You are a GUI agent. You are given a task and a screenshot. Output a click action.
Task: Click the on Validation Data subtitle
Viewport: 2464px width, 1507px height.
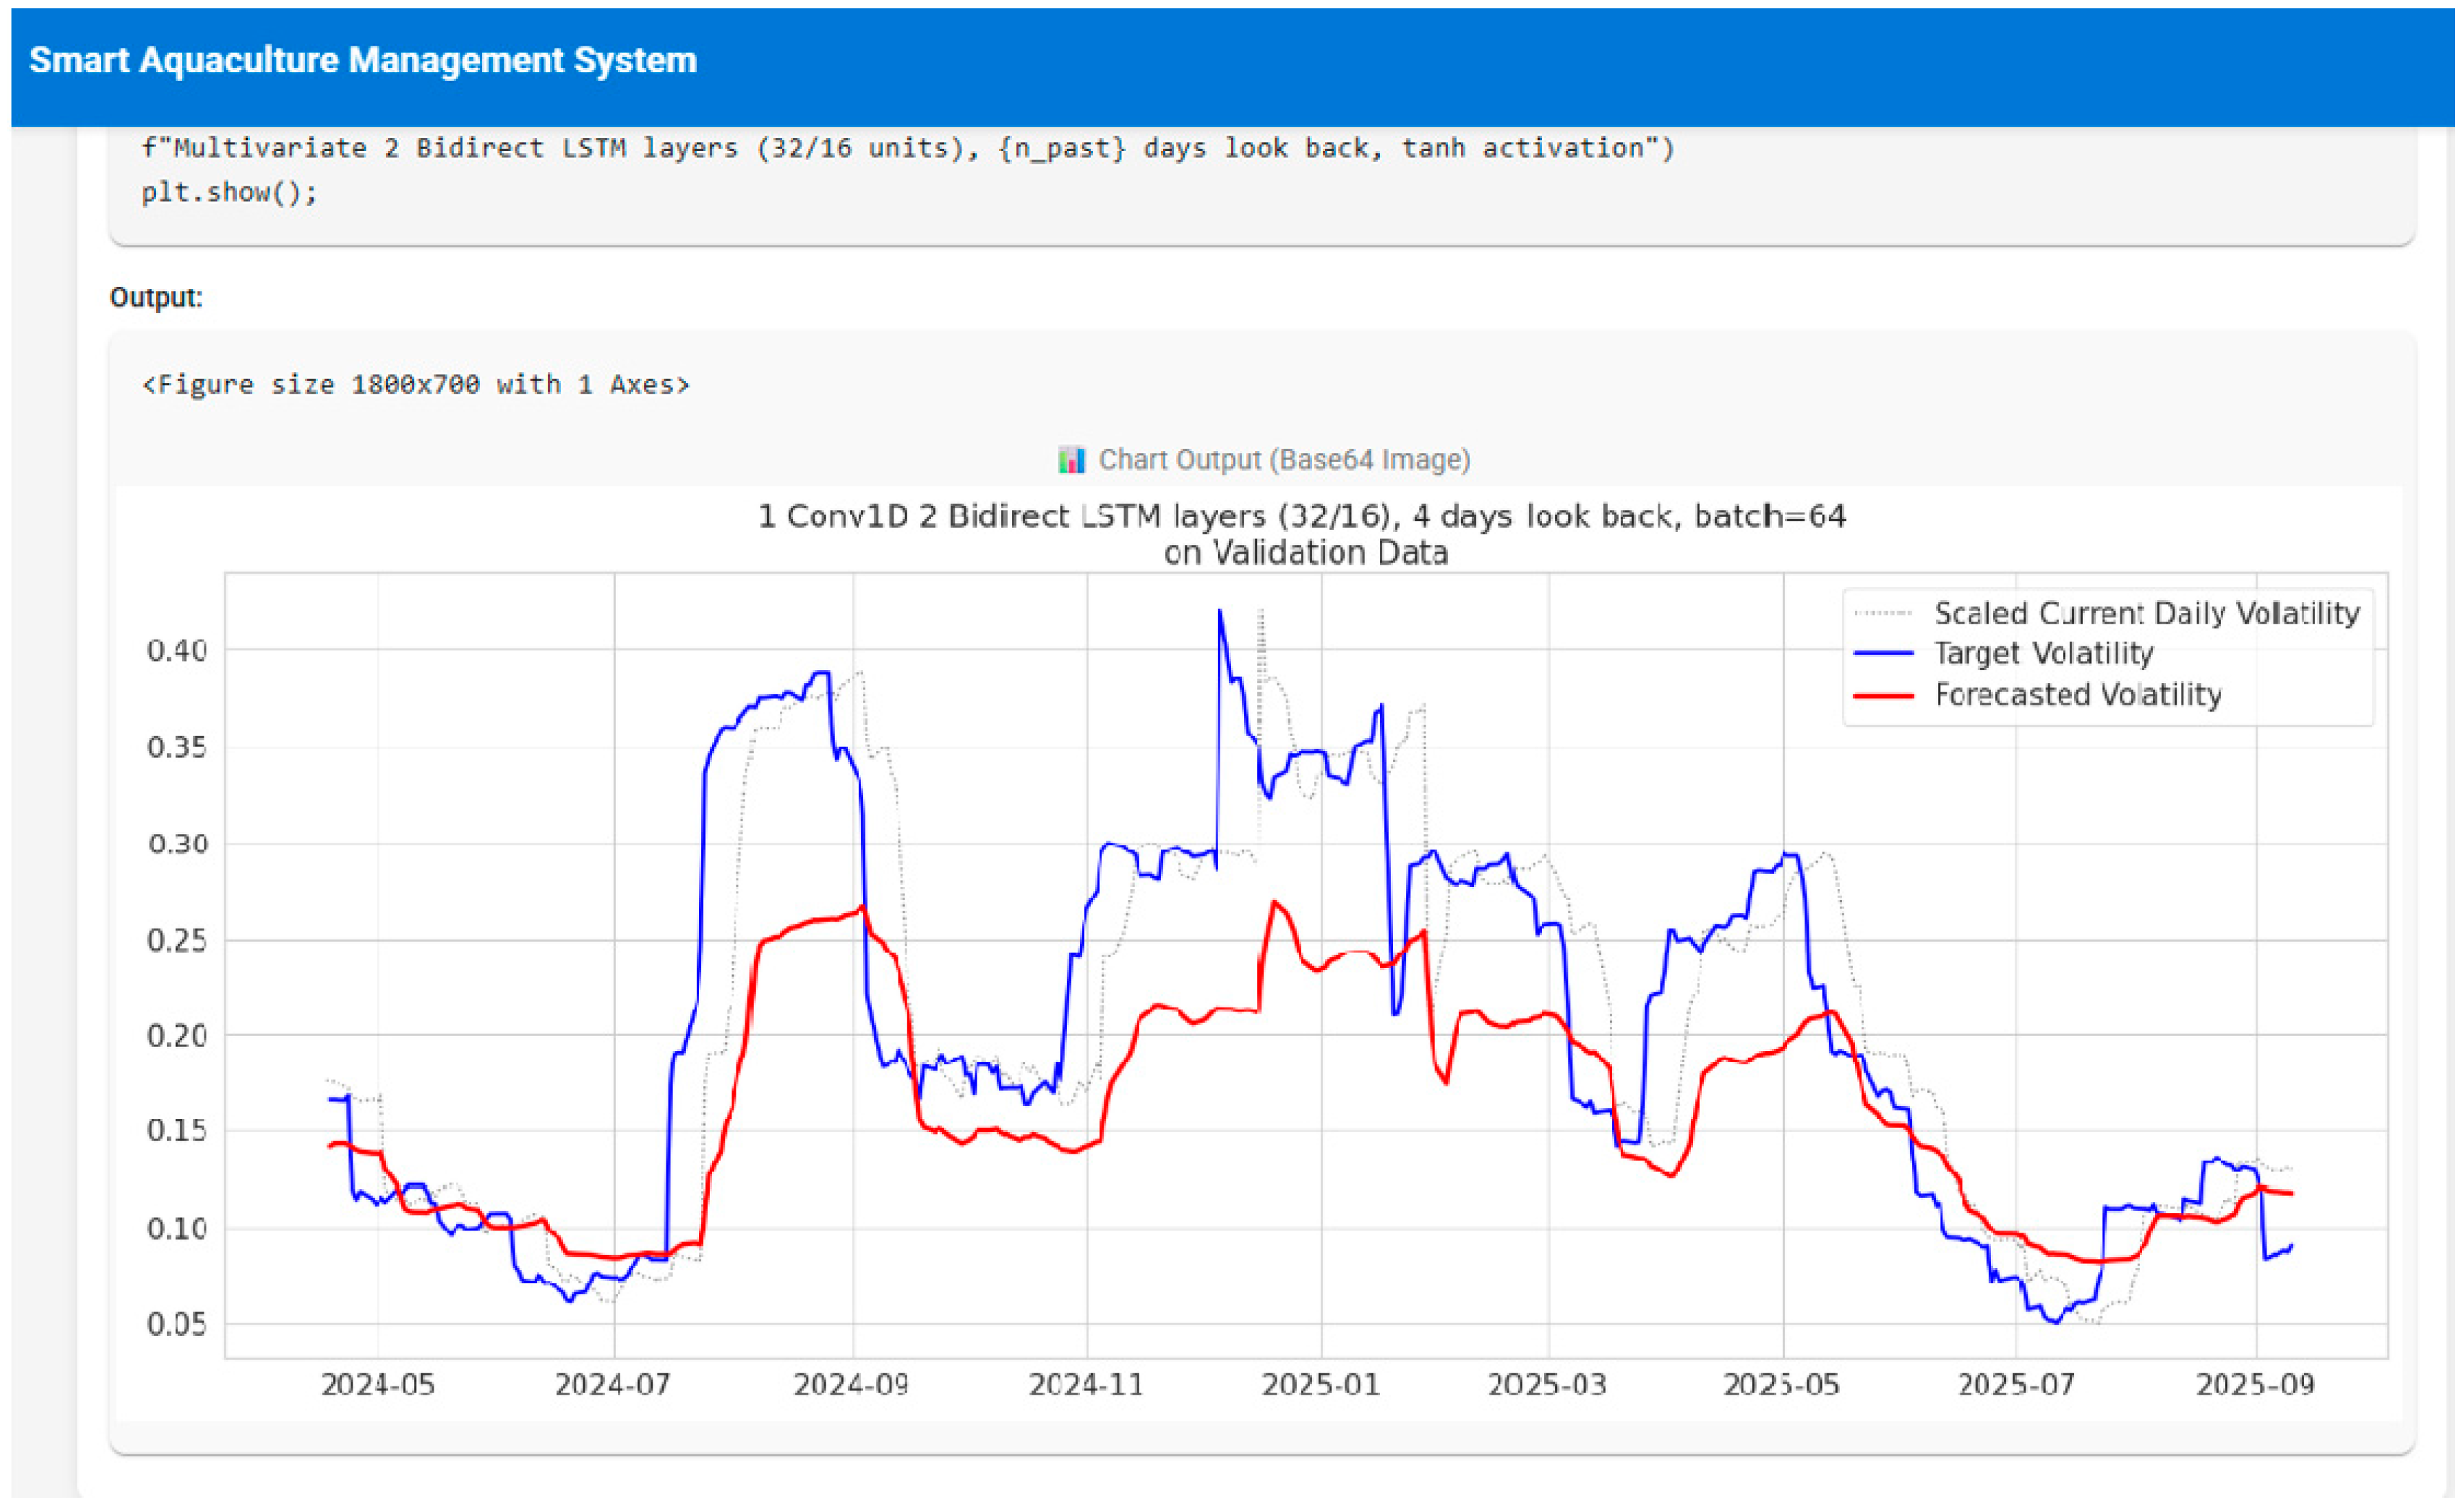coord(1305,553)
